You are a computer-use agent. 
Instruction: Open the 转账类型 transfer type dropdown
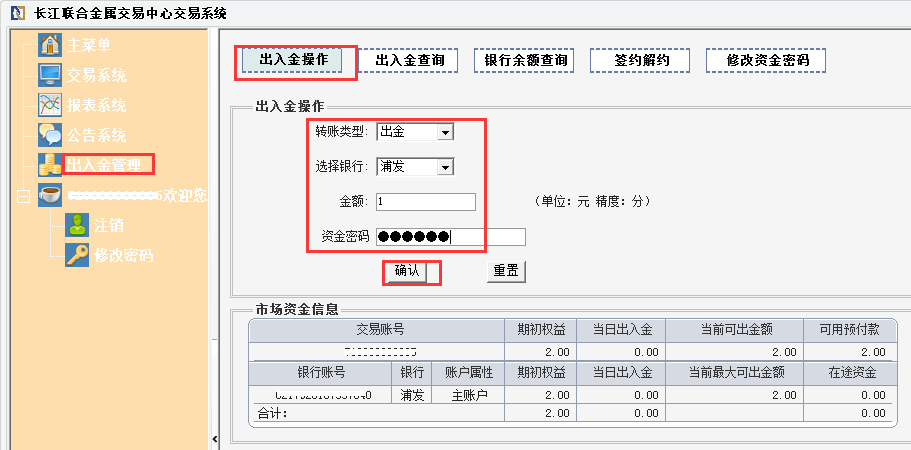[446, 132]
